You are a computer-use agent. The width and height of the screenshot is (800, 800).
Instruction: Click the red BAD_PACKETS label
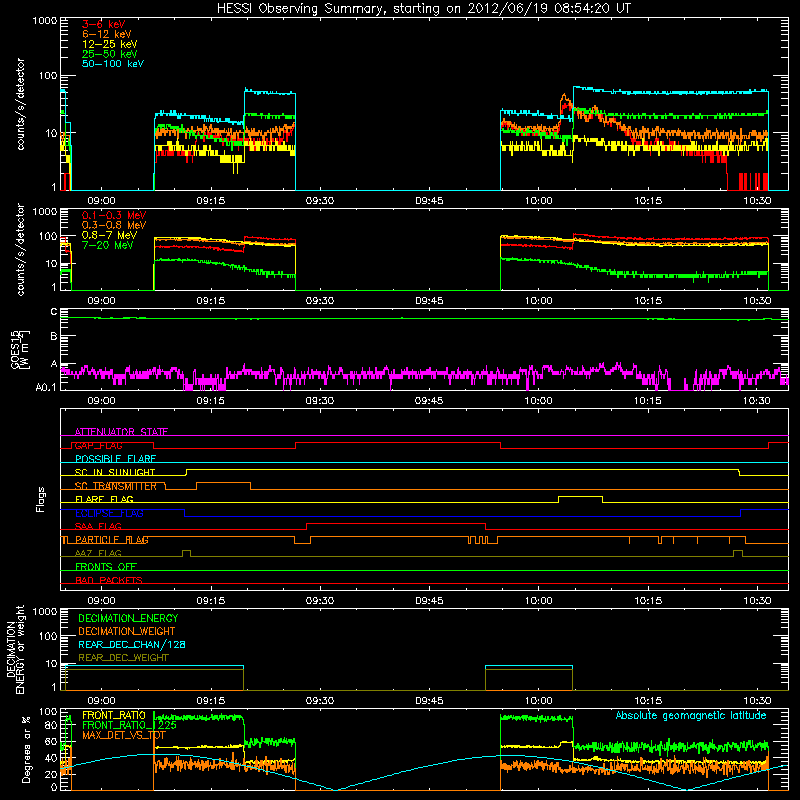(109, 580)
